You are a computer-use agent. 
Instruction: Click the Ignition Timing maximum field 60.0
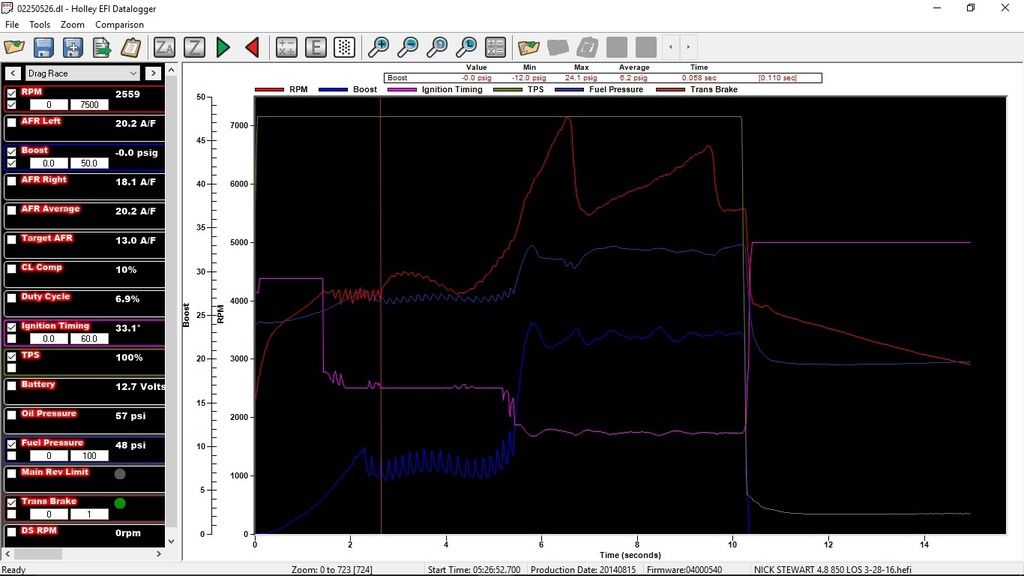coord(89,339)
